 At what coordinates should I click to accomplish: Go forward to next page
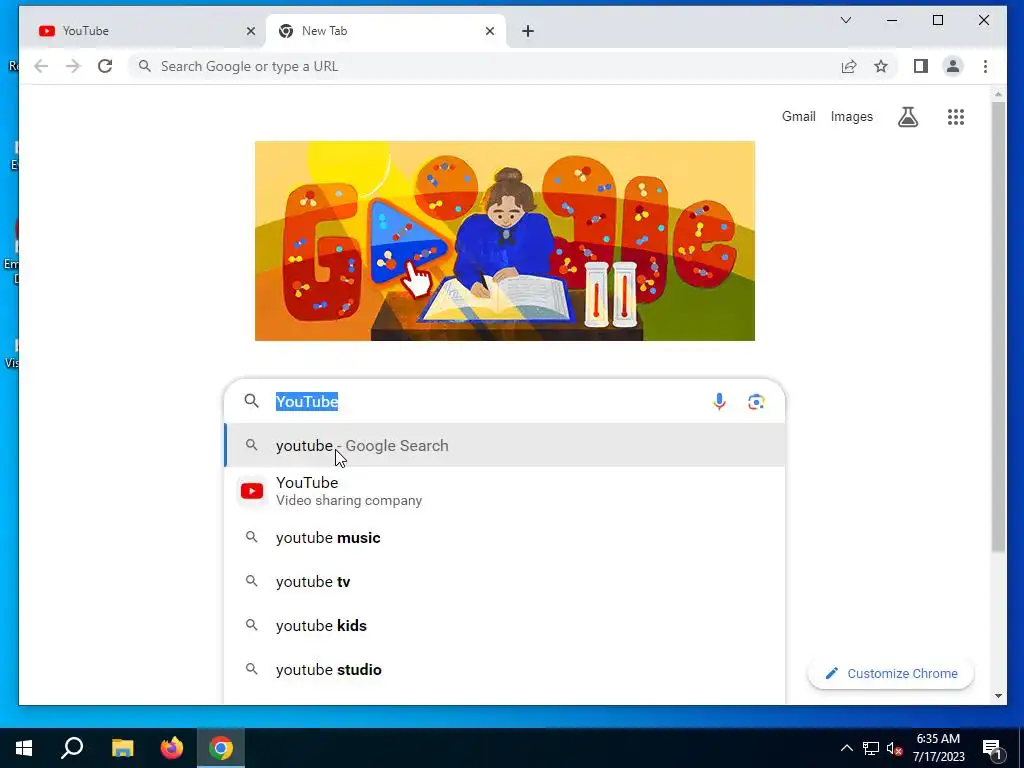(73, 66)
